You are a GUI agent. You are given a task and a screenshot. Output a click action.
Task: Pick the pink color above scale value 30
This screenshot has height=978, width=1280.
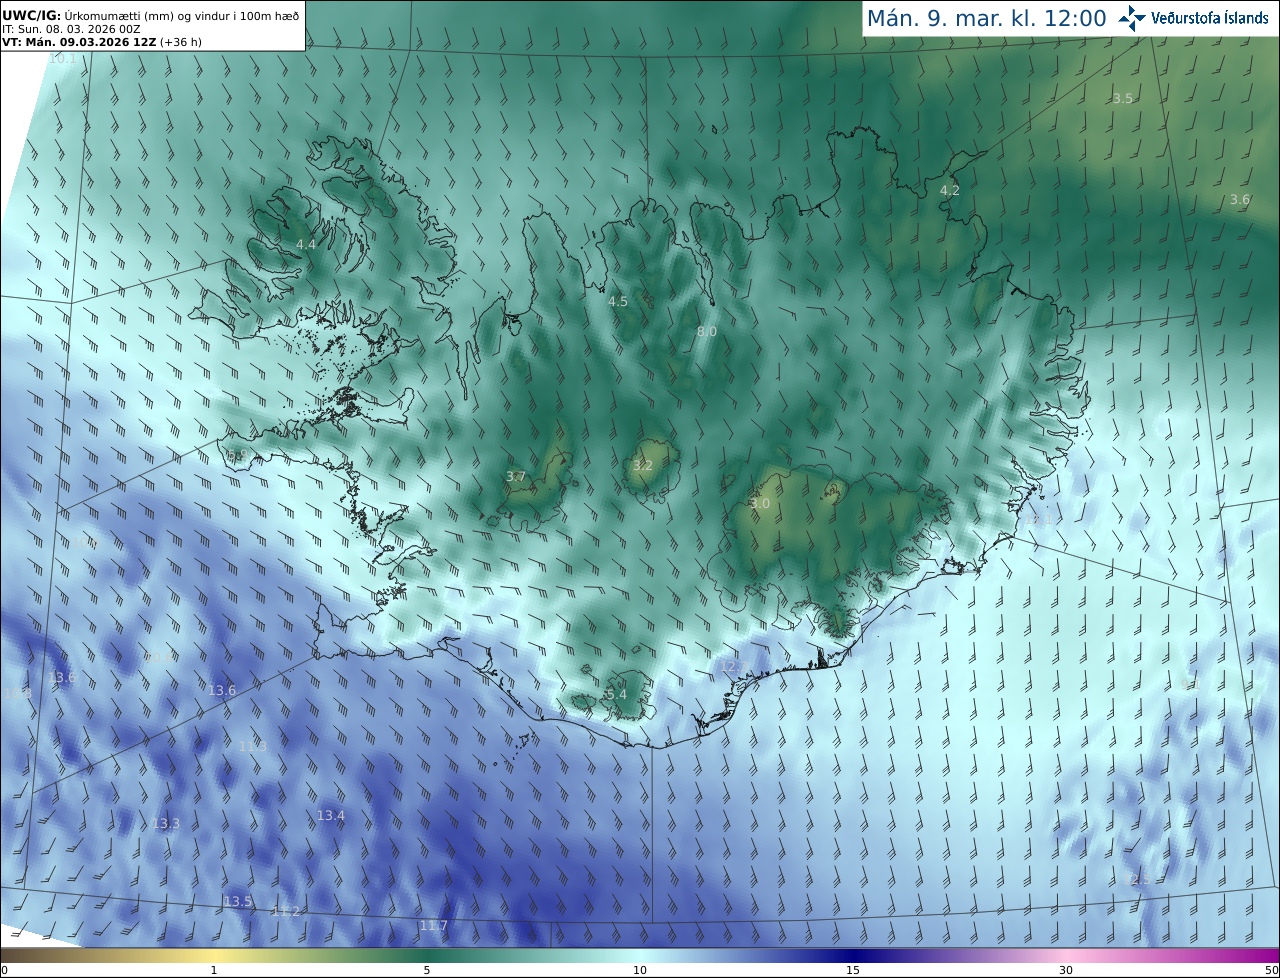pyautogui.click(x=1066, y=955)
